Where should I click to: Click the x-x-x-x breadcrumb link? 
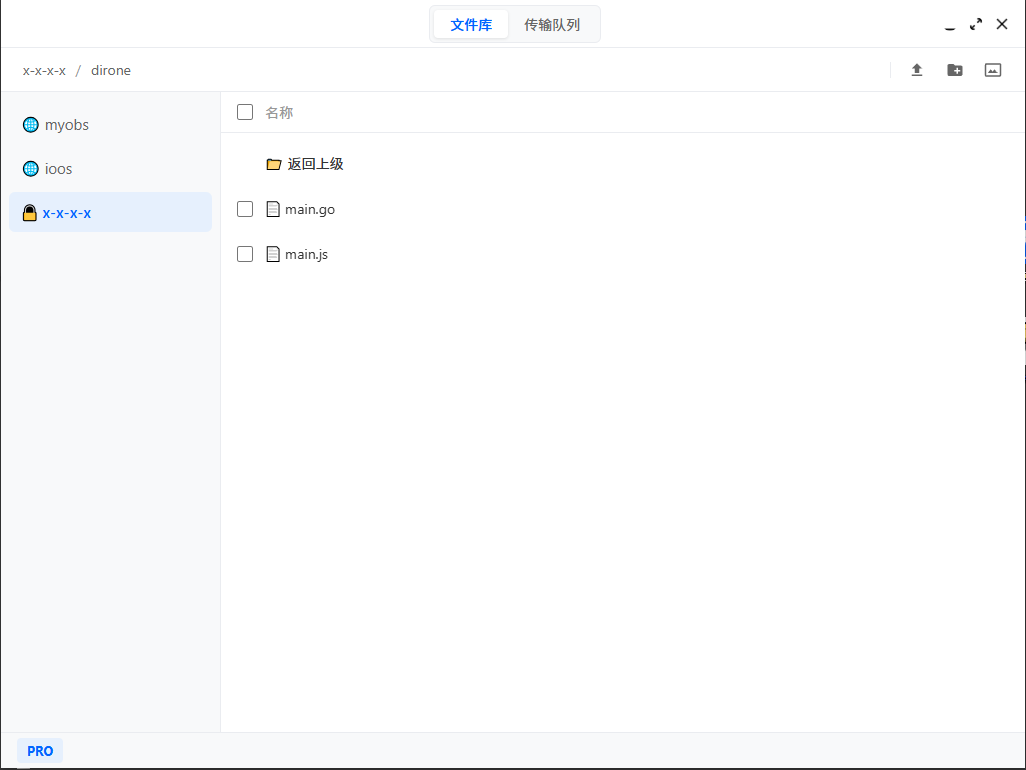[44, 70]
